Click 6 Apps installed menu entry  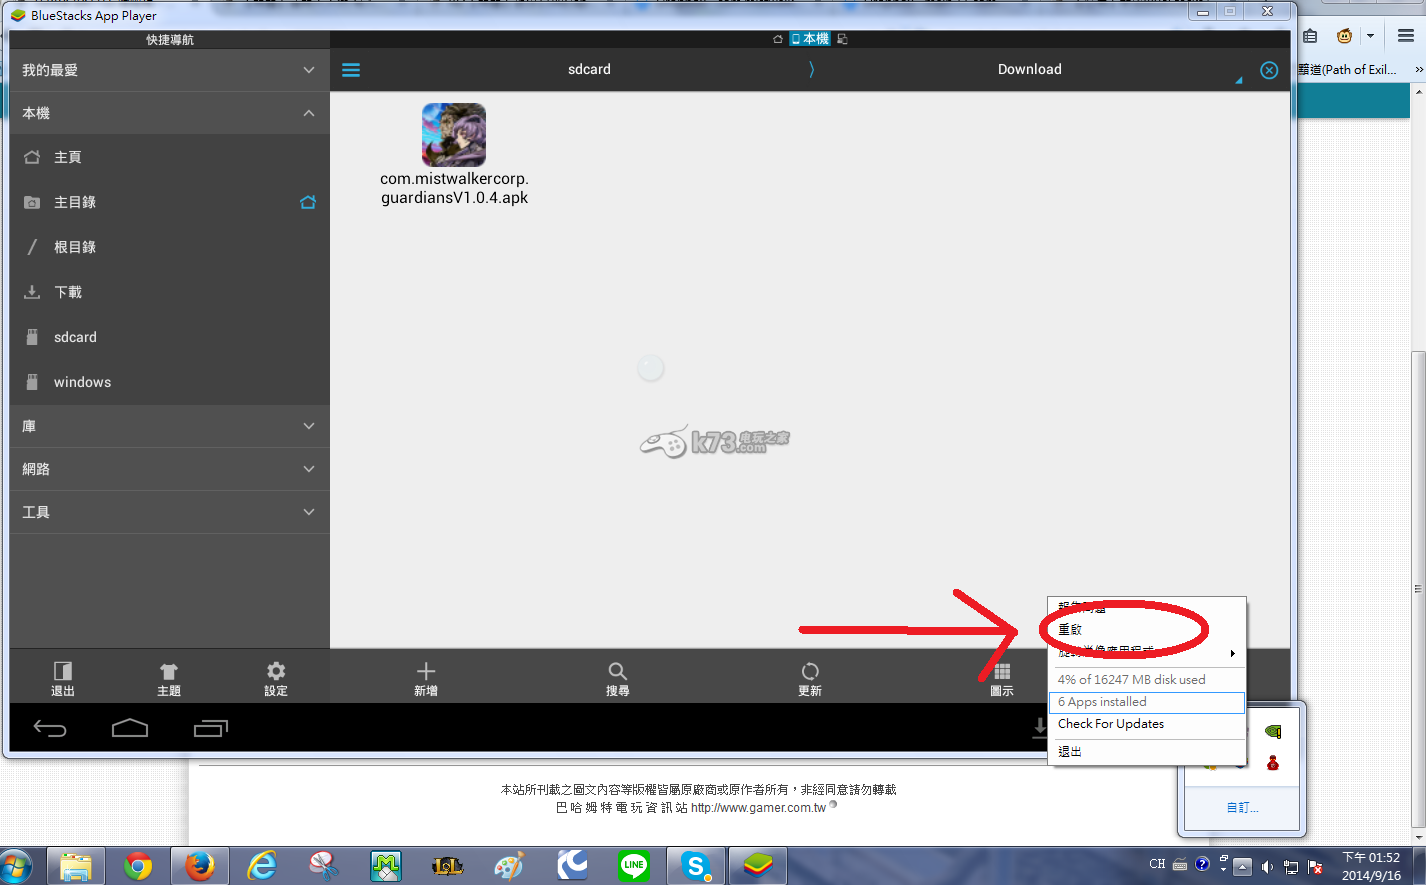click(1146, 702)
